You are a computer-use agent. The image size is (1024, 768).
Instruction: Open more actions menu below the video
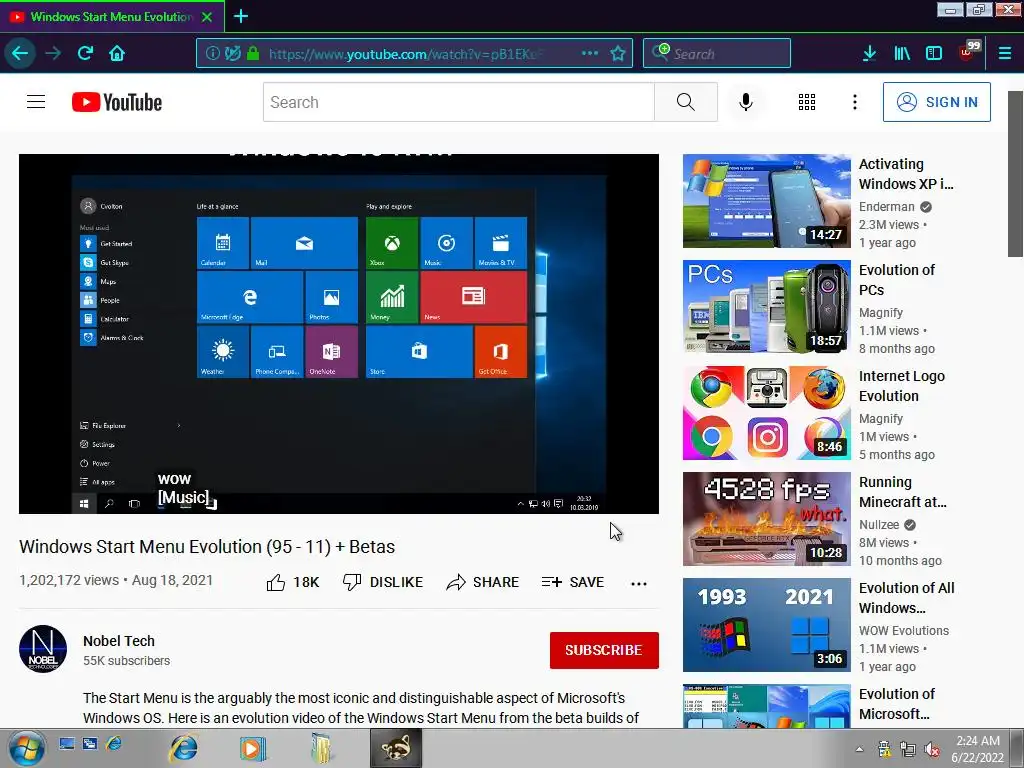(639, 583)
